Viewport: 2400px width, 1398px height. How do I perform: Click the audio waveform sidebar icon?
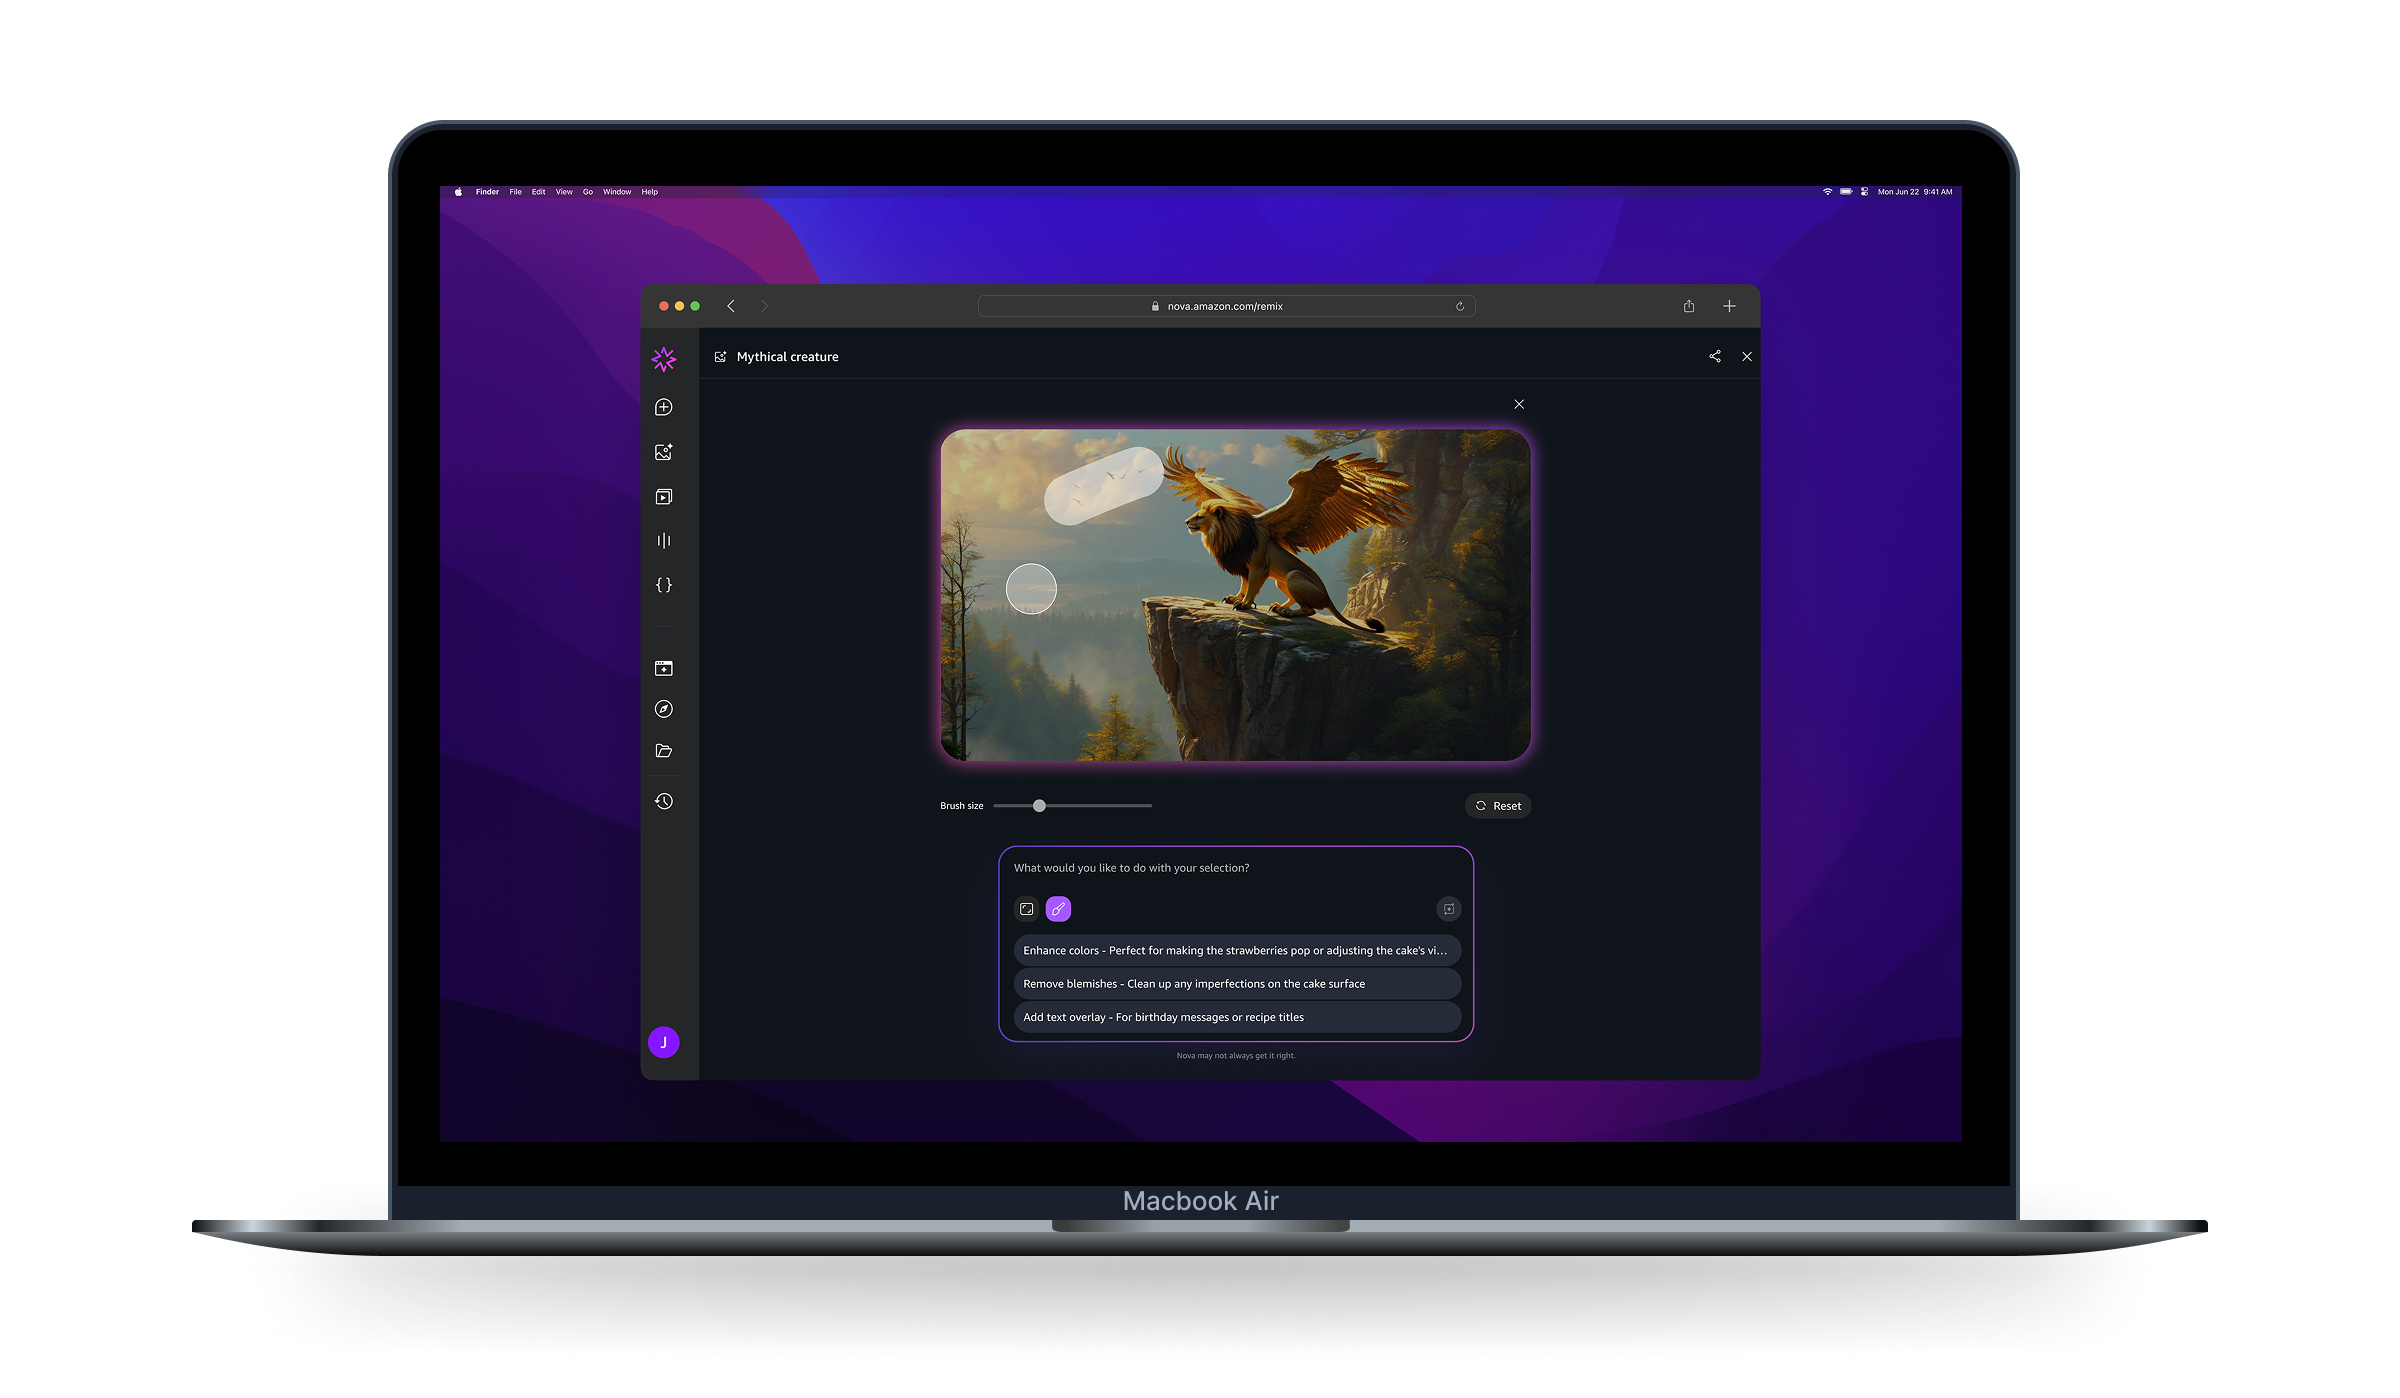tap(663, 541)
